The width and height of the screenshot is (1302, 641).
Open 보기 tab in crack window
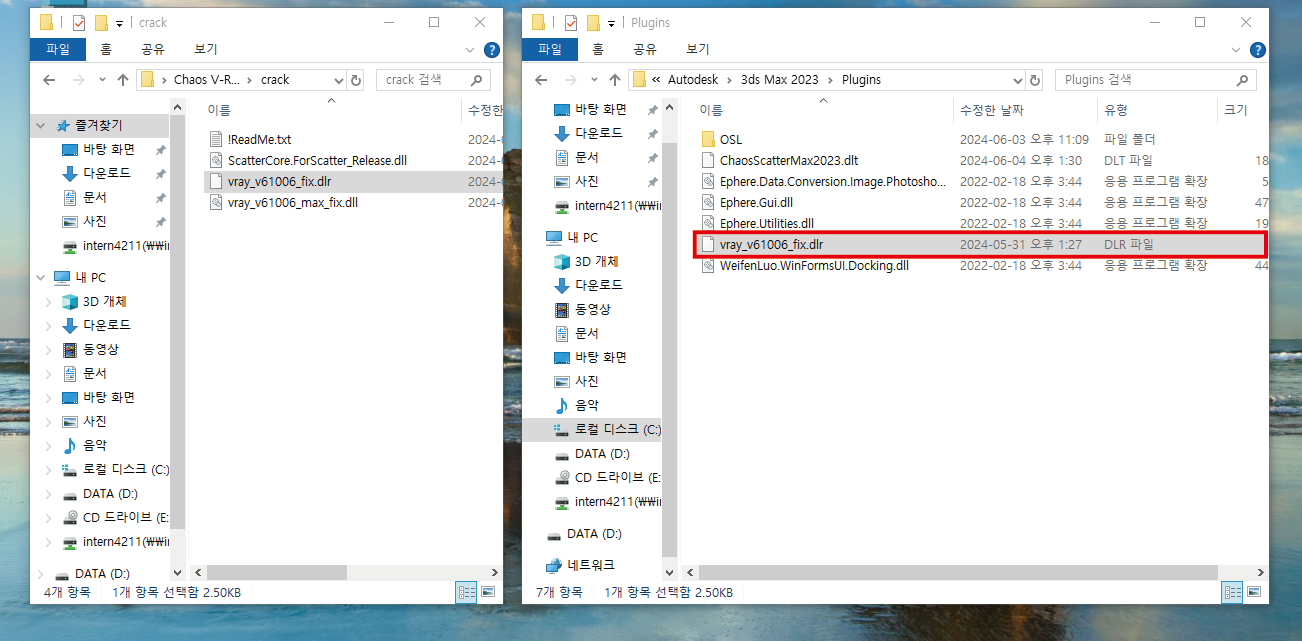(x=206, y=49)
